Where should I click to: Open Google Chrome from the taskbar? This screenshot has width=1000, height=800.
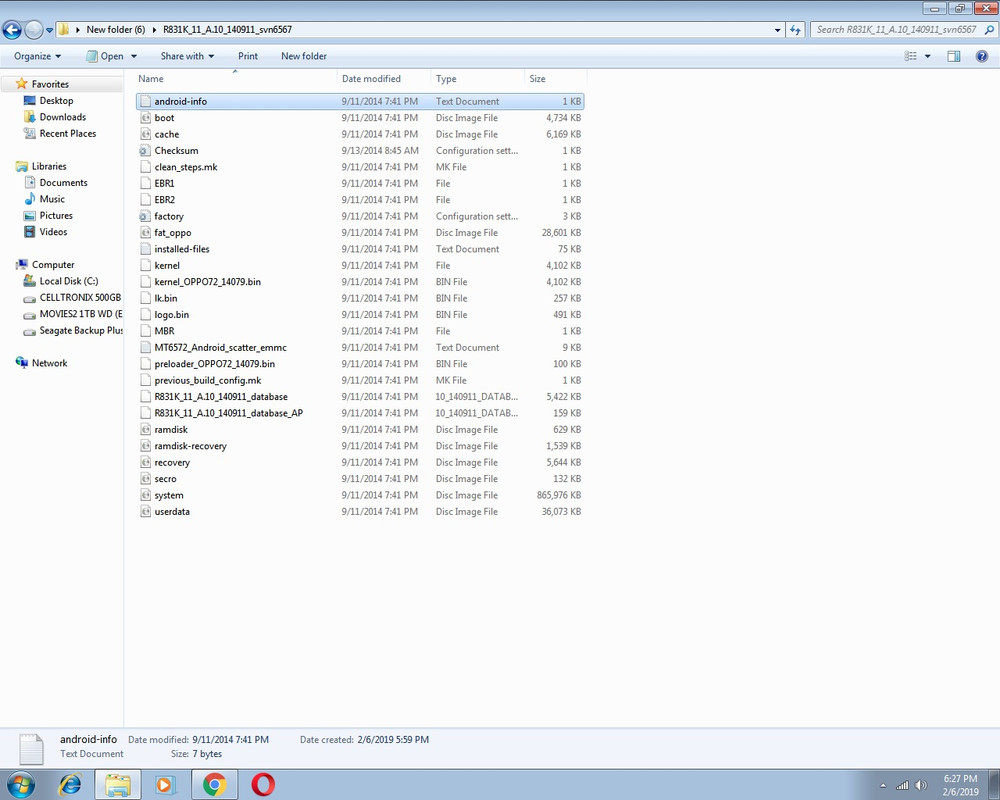214,784
